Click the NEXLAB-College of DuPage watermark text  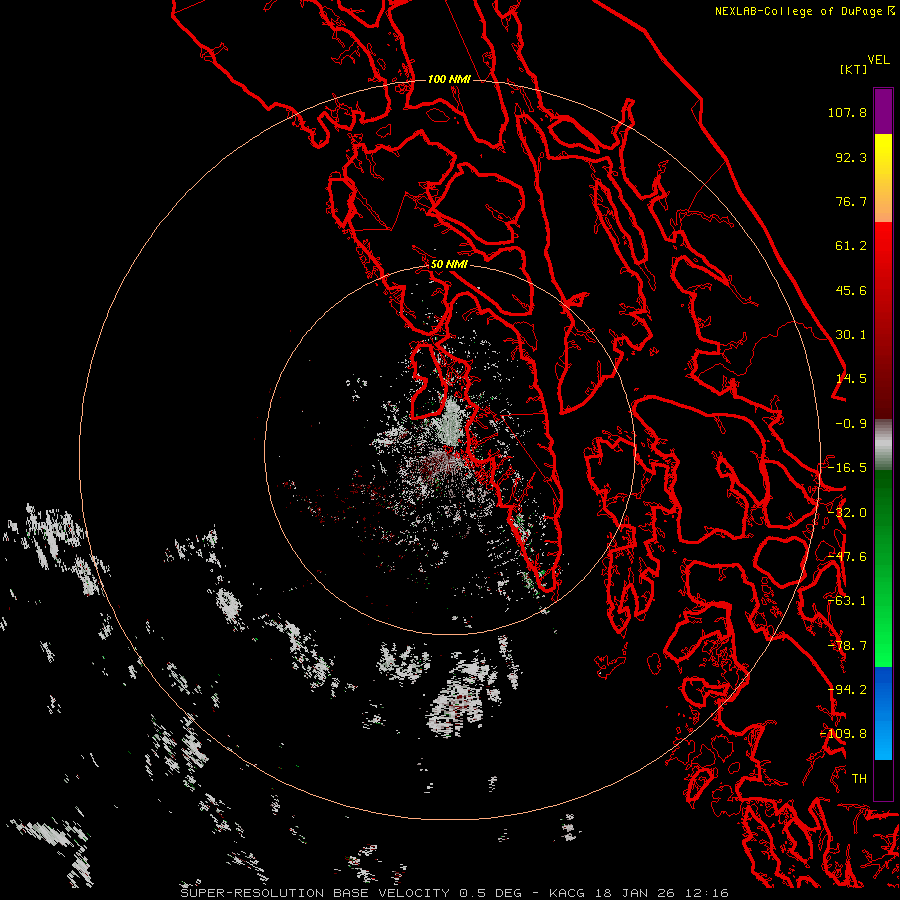[x=799, y=11]
